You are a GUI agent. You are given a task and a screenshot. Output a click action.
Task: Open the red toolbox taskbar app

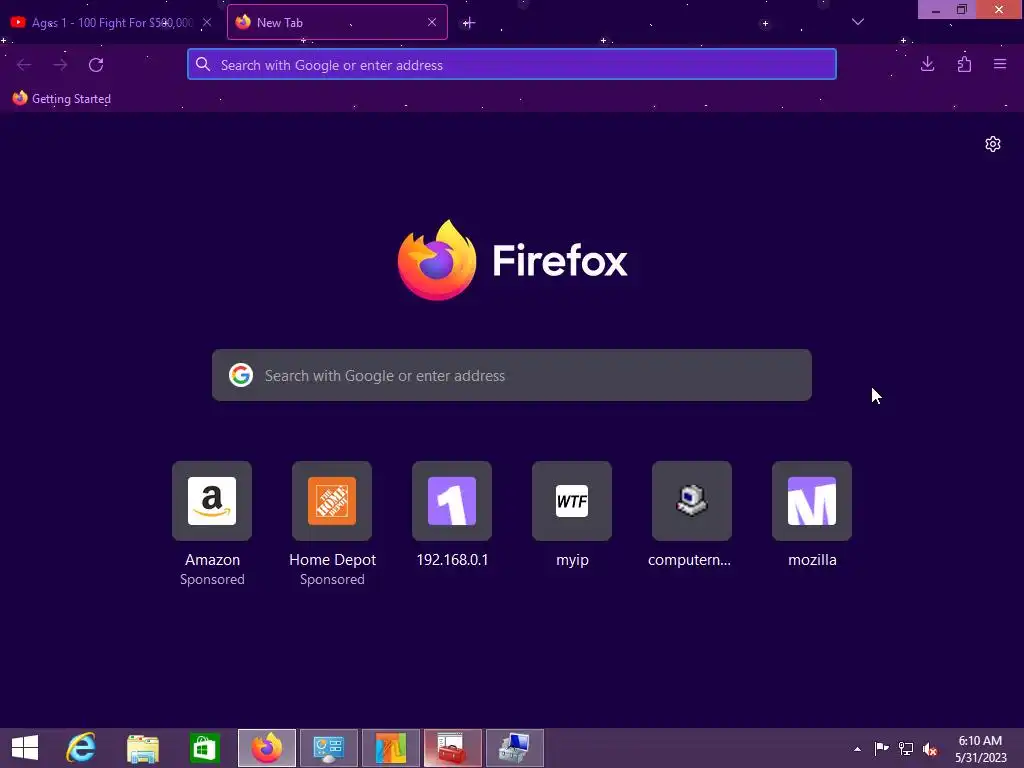point(453,748)
